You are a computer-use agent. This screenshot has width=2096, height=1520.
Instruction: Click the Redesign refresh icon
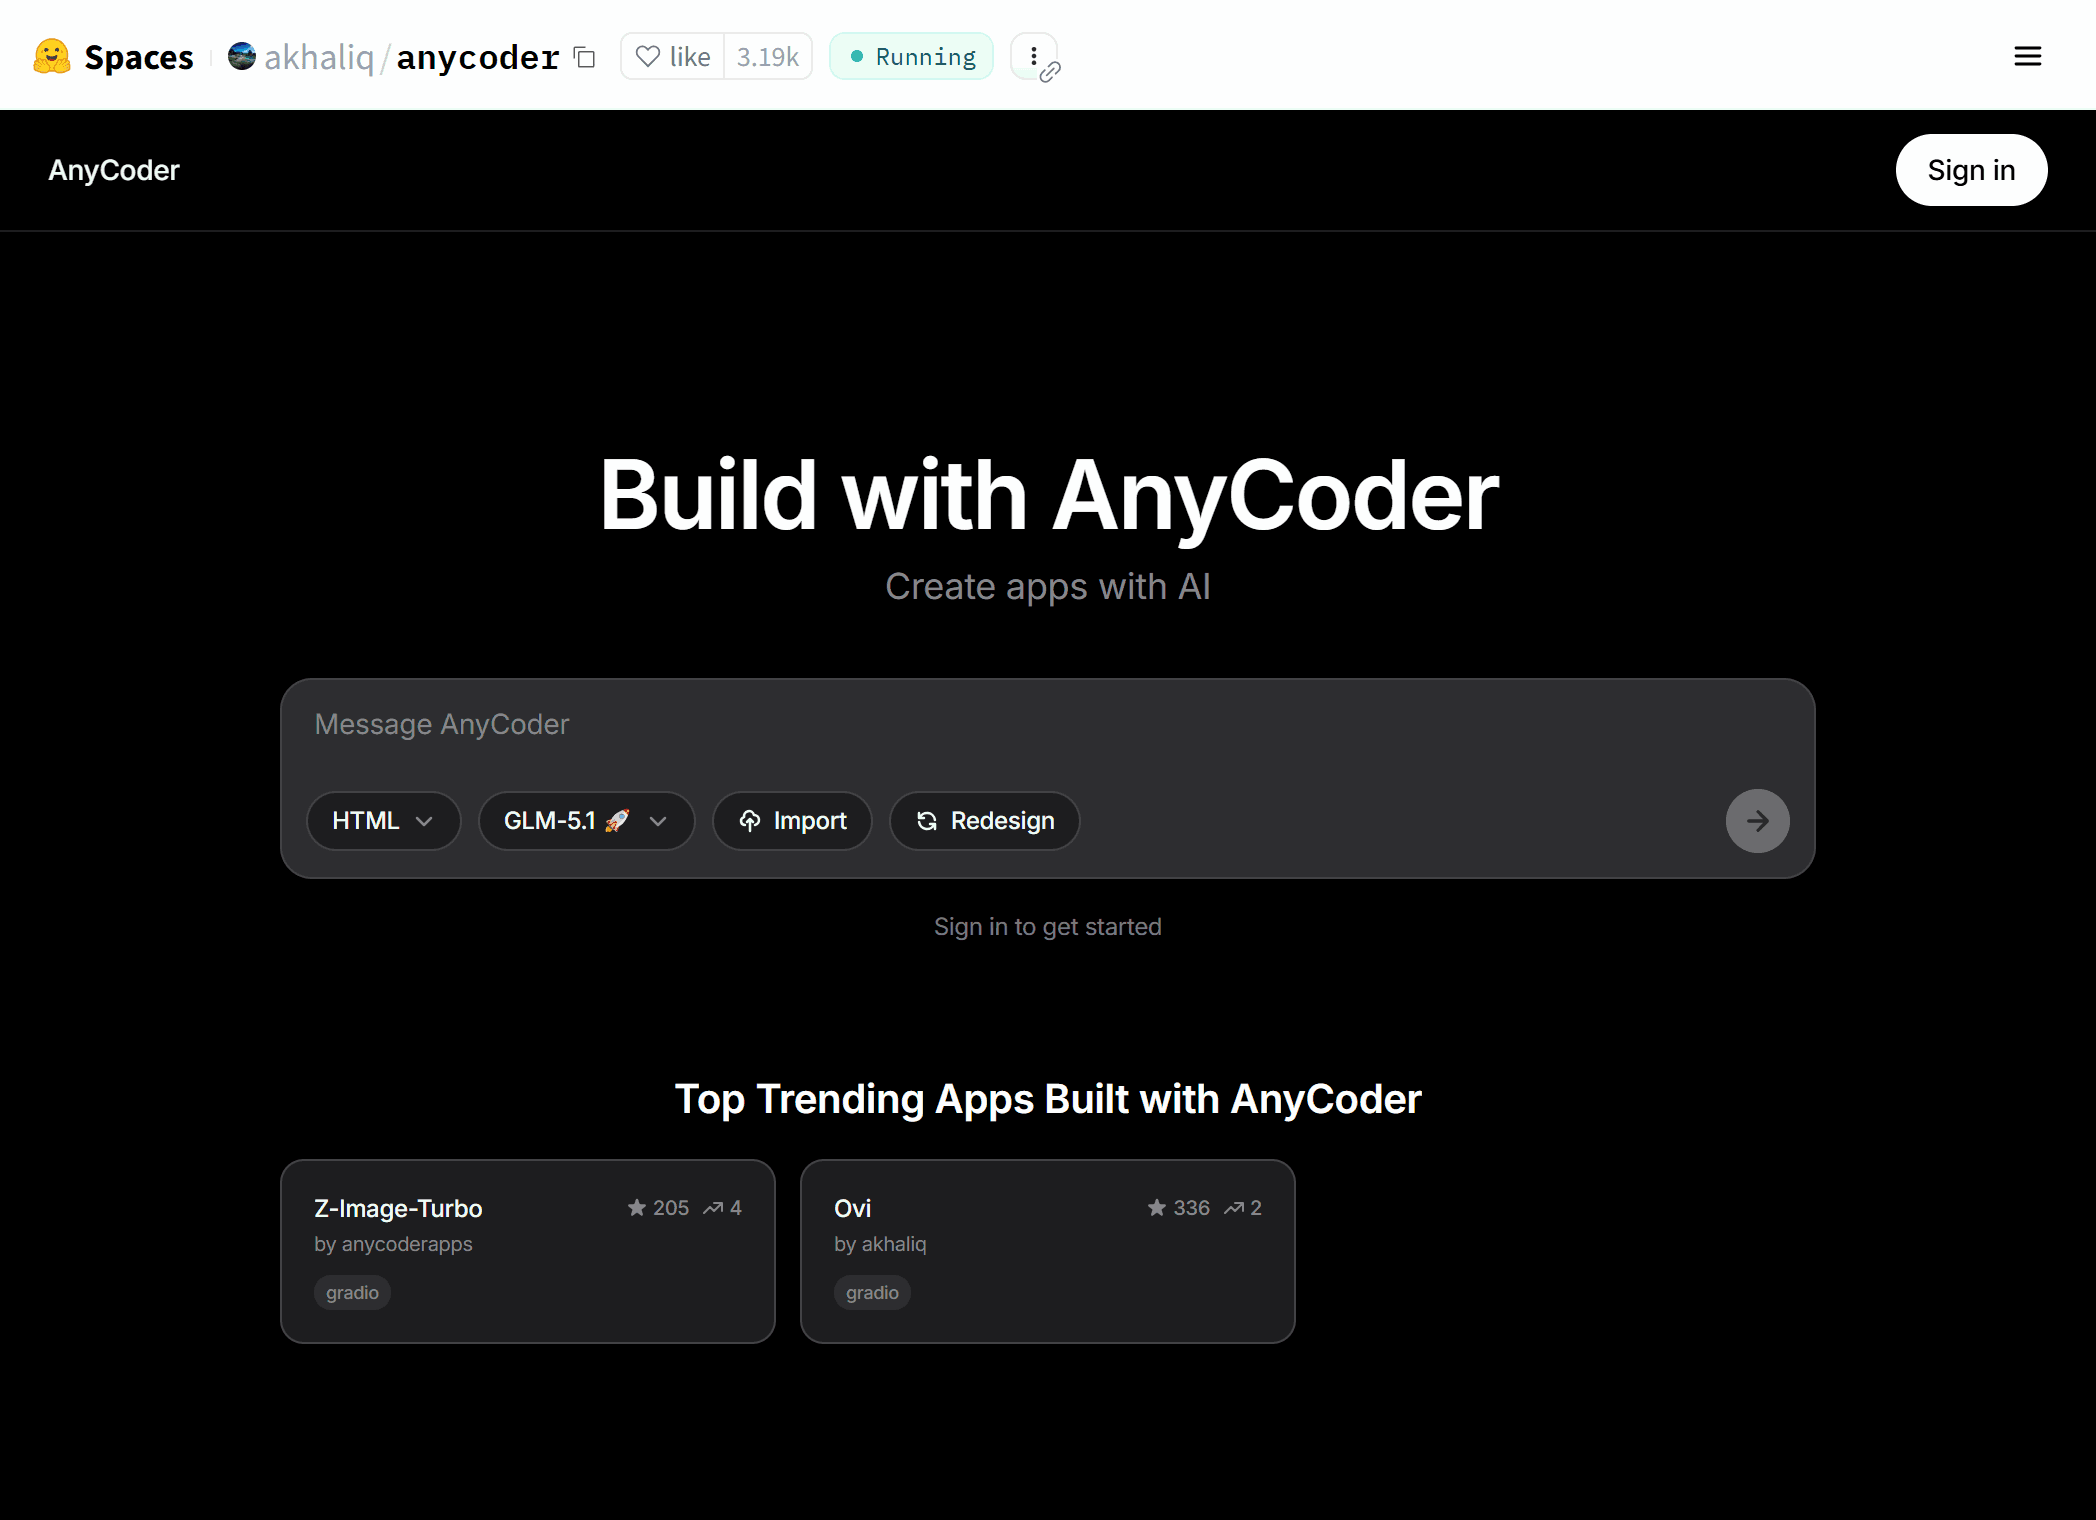[926, 820]
